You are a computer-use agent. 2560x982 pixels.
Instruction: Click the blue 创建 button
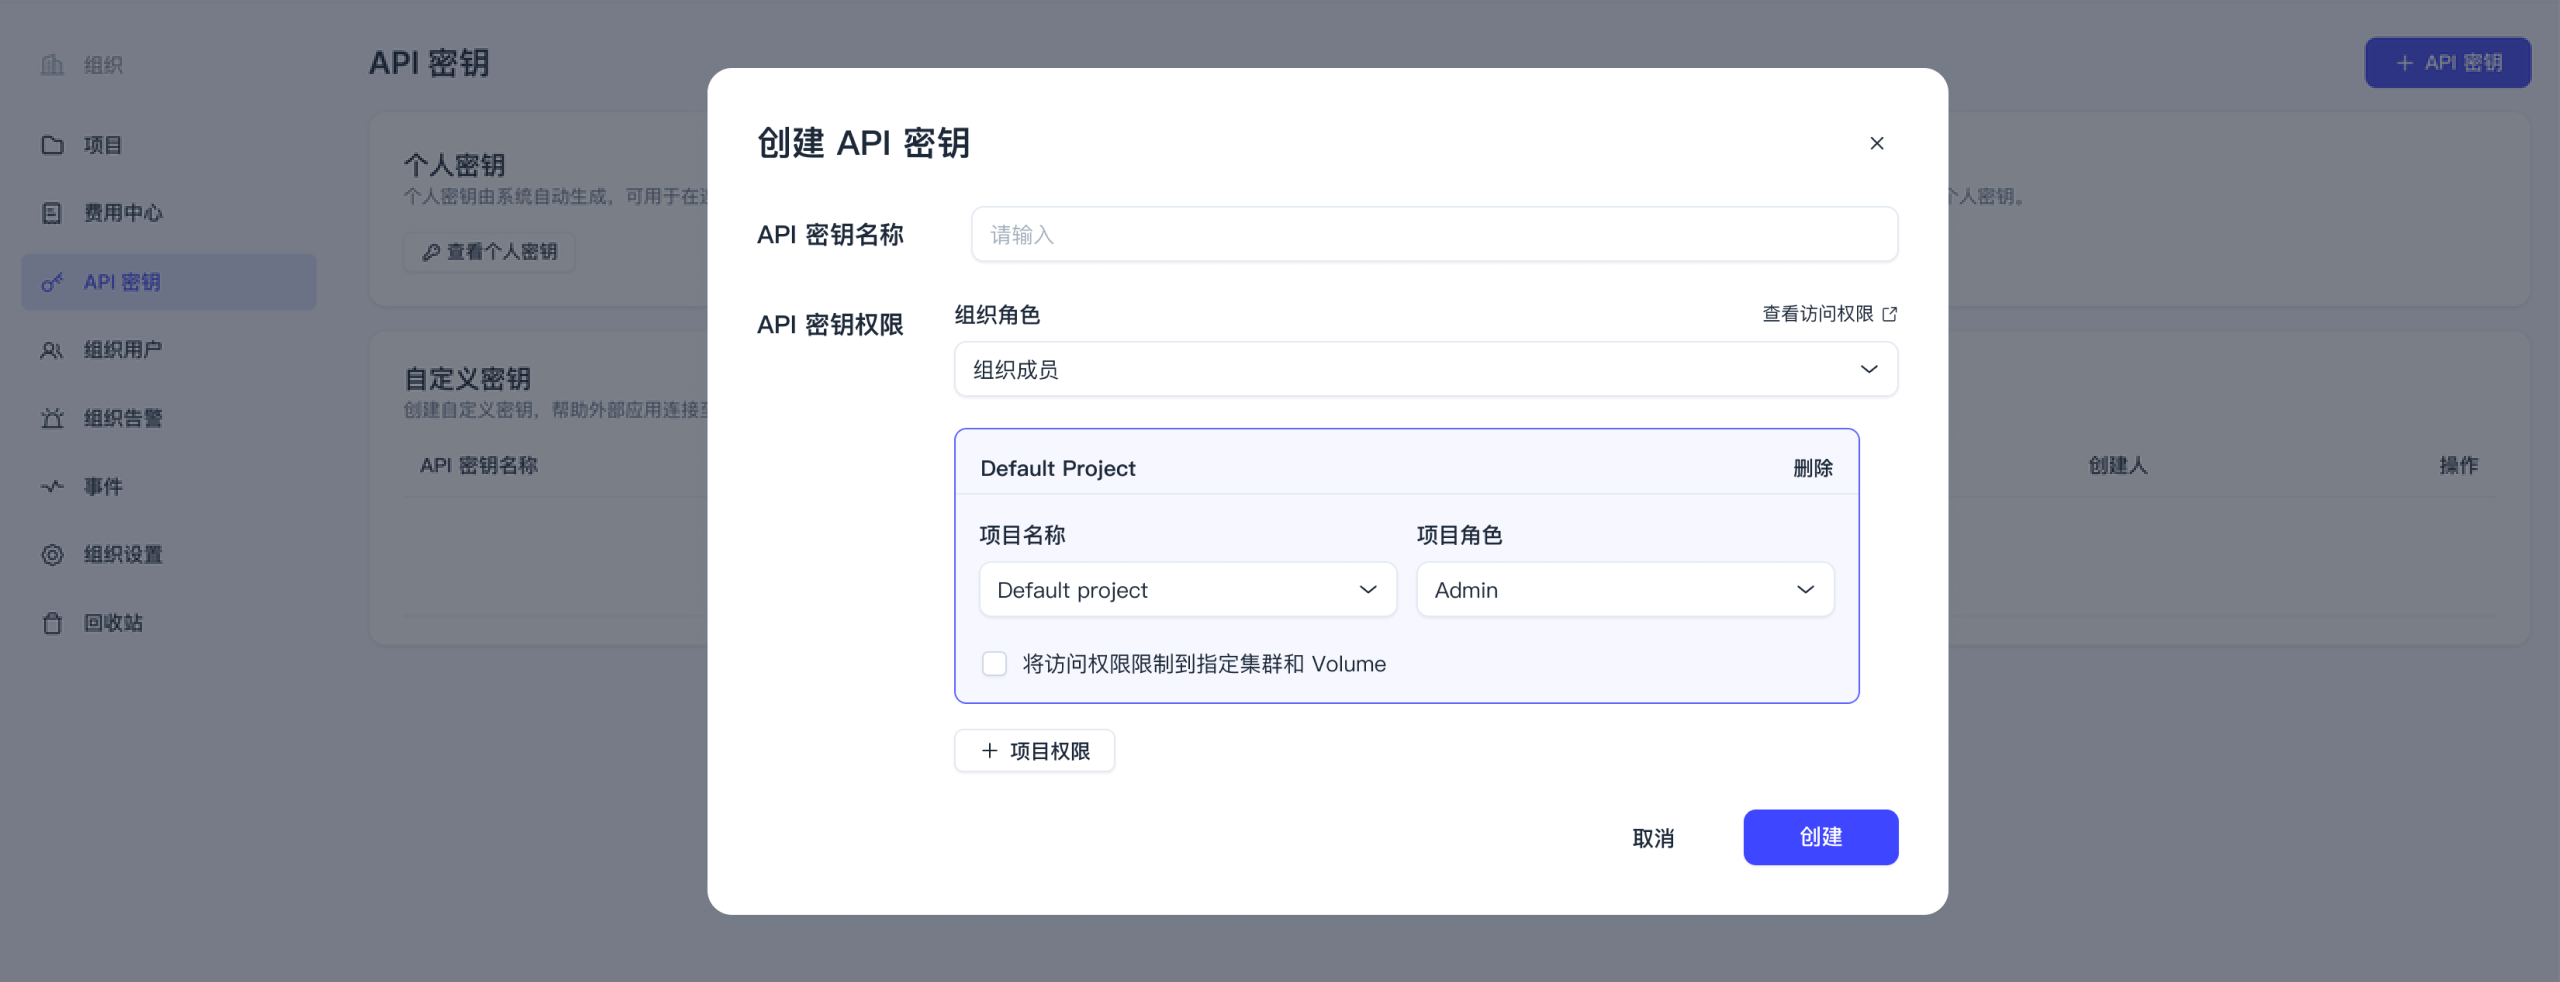pyautogui.click(x=1820, y=837)
